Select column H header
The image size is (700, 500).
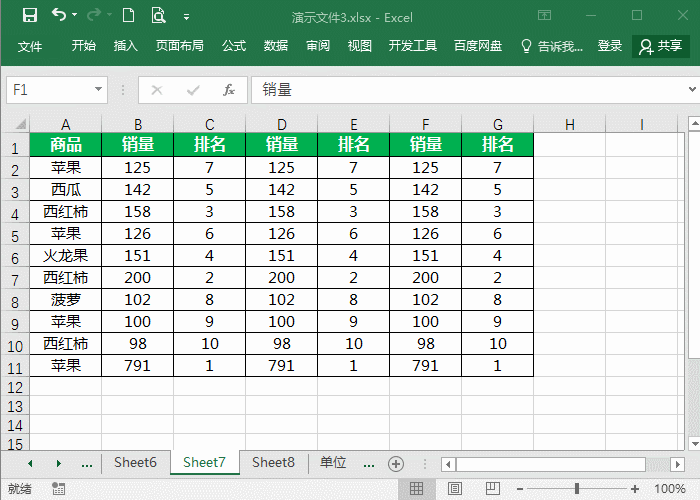pos(570,124)
